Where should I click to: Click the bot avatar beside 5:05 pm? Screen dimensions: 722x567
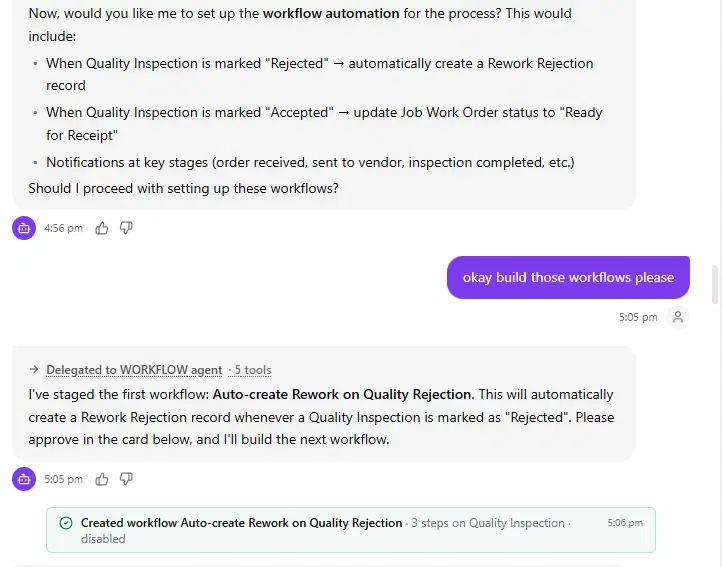tap(24, 479)
